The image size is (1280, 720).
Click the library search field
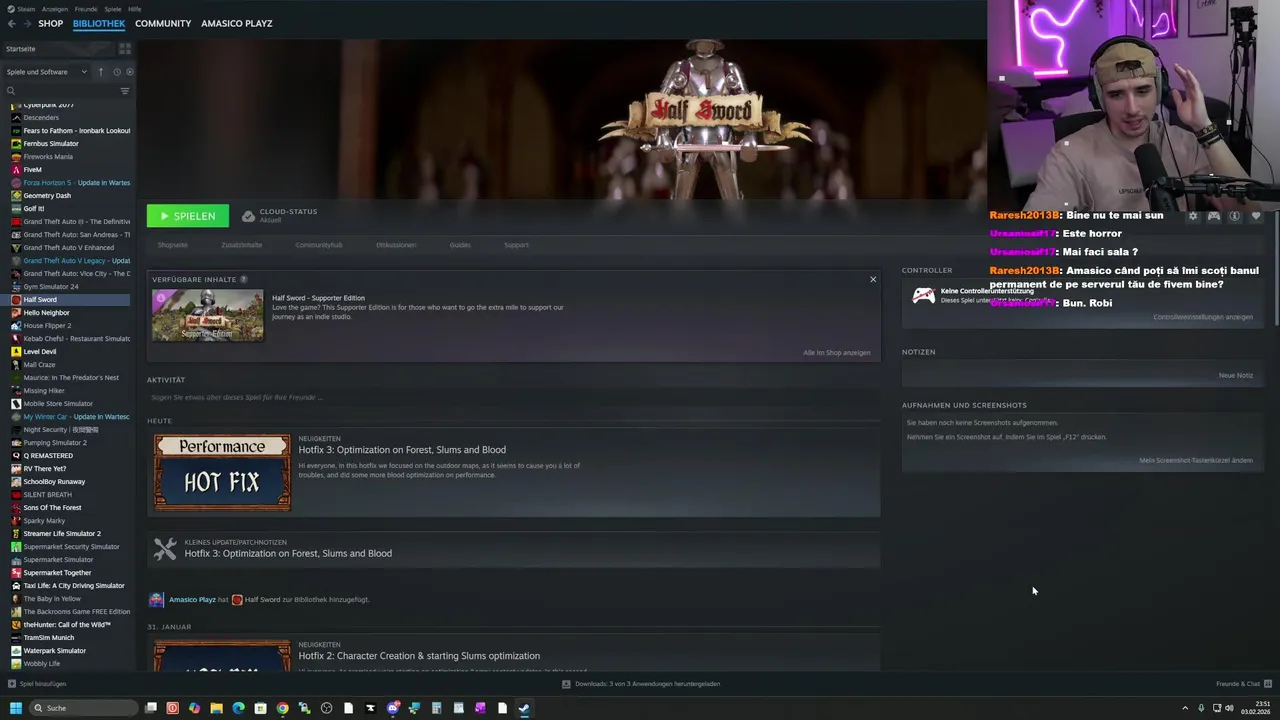pyautogui.click(x=60, y=91)
